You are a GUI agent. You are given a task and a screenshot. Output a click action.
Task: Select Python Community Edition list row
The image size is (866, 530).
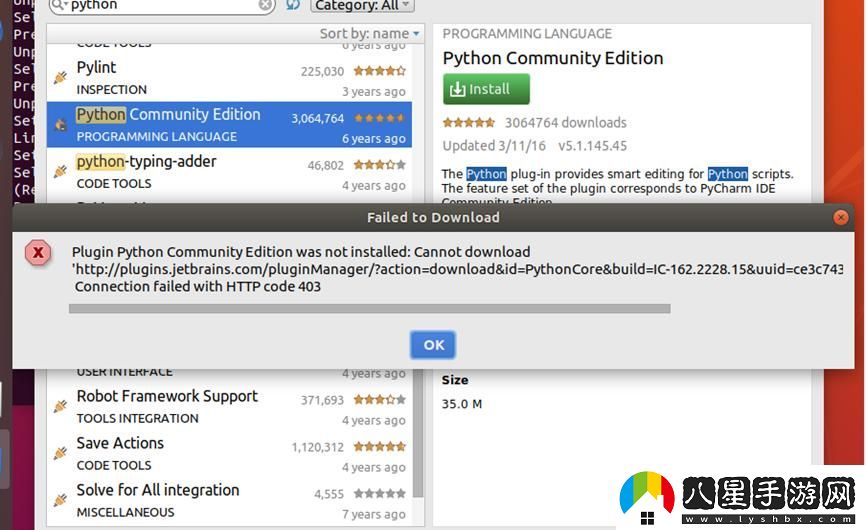point(229,125)
